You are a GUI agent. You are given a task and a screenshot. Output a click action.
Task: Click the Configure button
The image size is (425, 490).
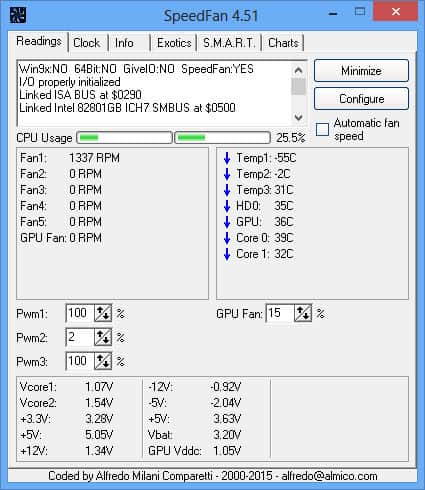[x=361, y=99]
